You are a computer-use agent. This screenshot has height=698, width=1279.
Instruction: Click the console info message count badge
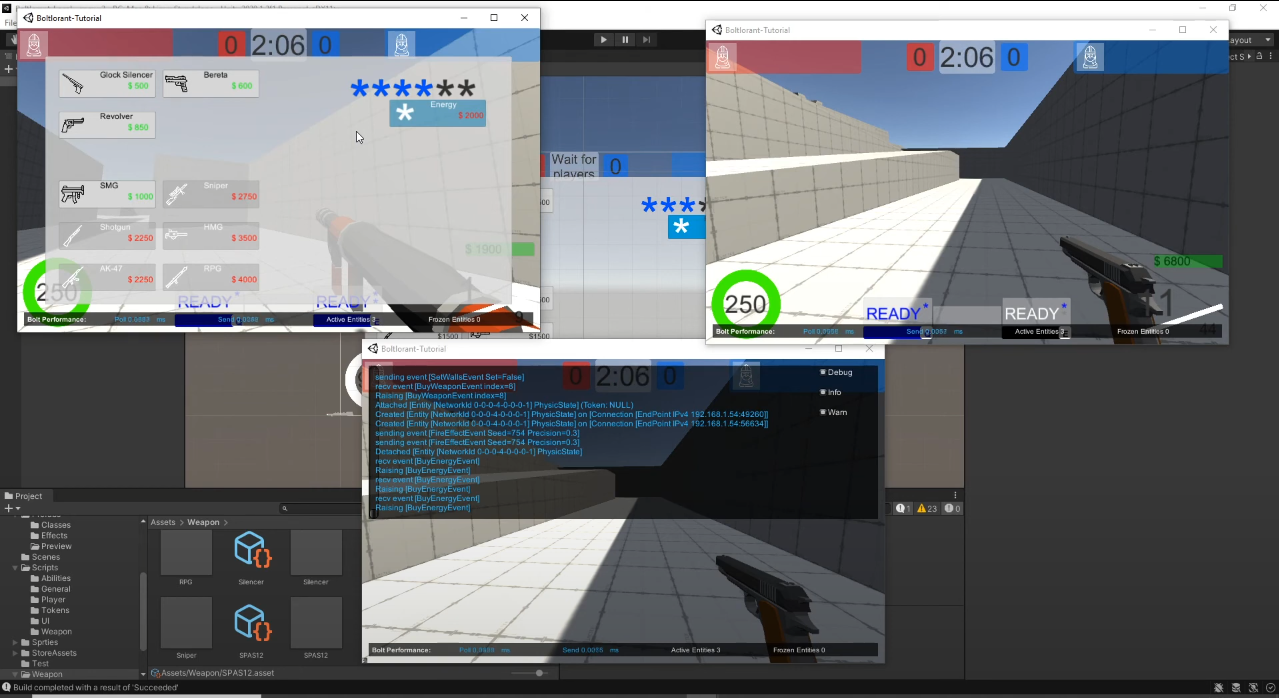click(x=903, y=509)
